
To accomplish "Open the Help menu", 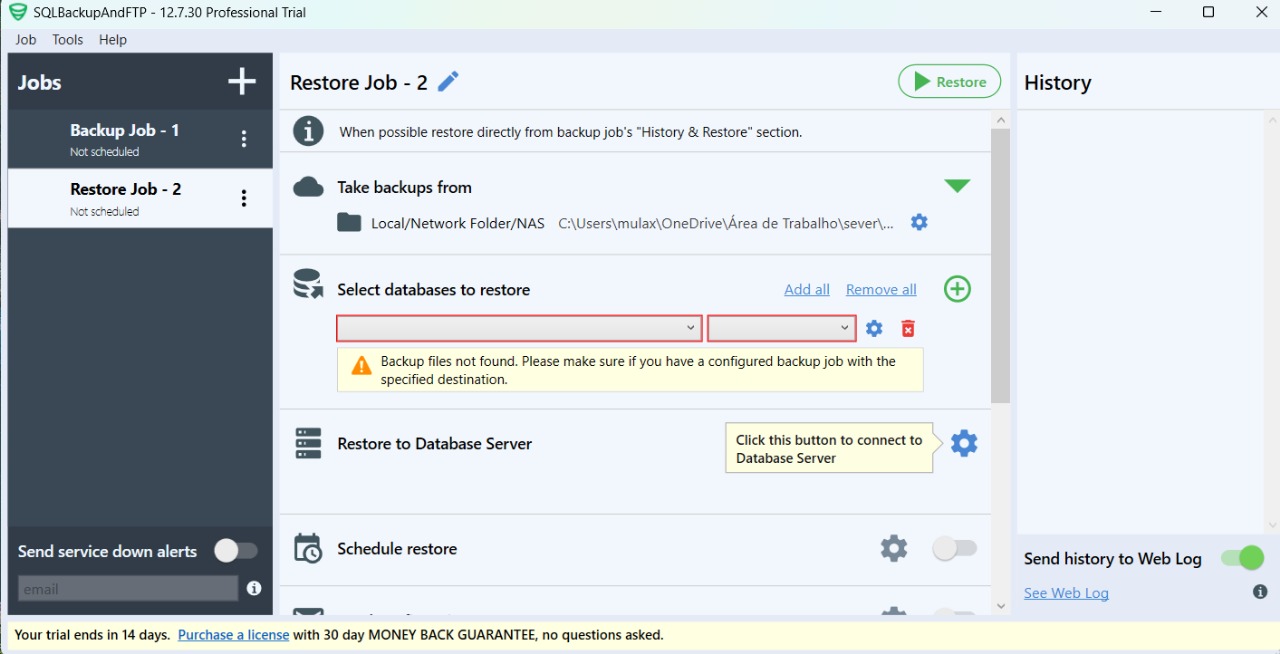I will pyautogui.click(x=113, y=40).
